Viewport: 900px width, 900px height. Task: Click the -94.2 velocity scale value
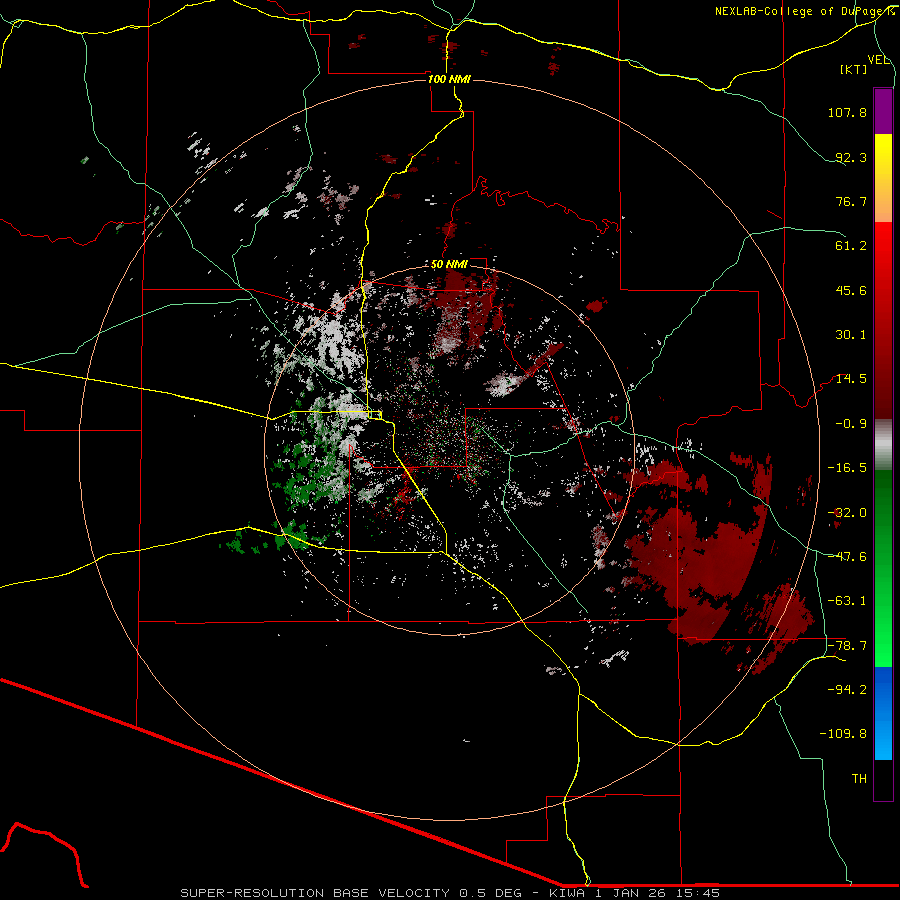847,690
